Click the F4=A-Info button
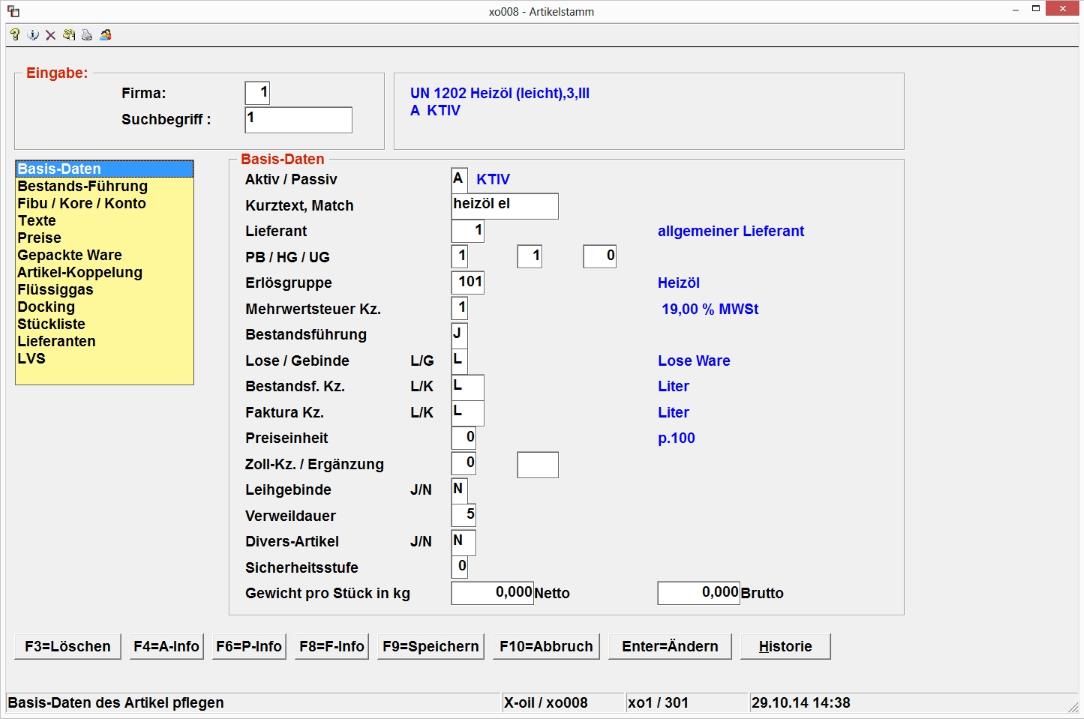This screenshot has width=1084, height=719. [x=167, y=646]
